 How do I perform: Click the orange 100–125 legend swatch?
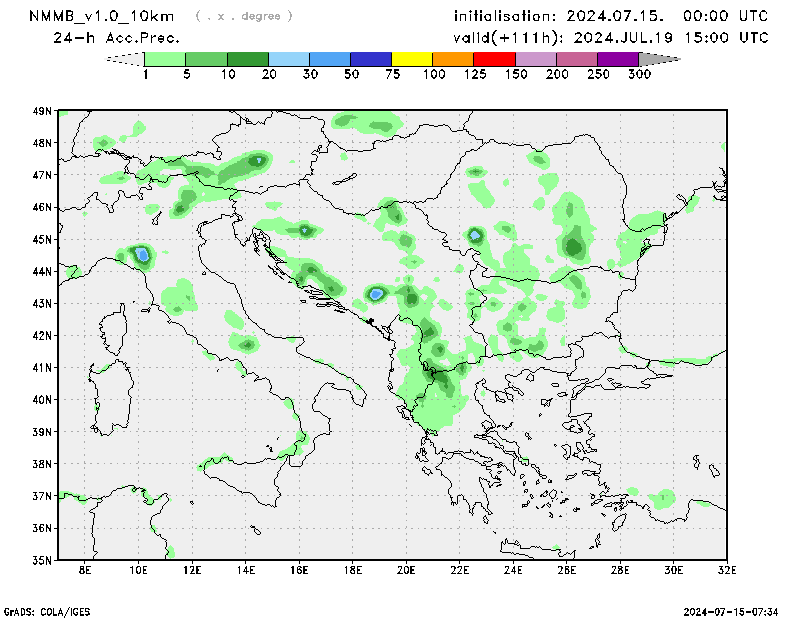coord(454,60)
